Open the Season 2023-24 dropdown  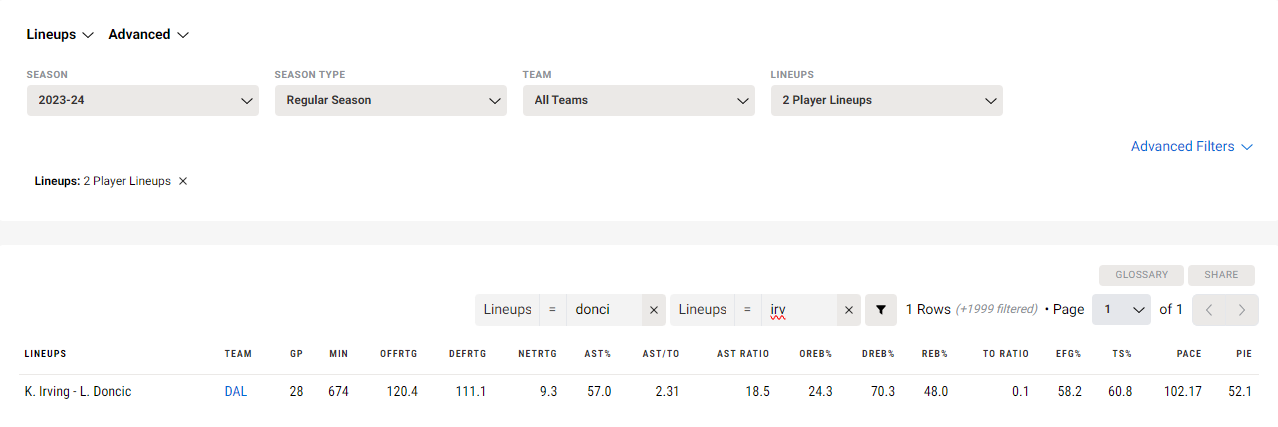pyautogui.click(x=143, y=100)
